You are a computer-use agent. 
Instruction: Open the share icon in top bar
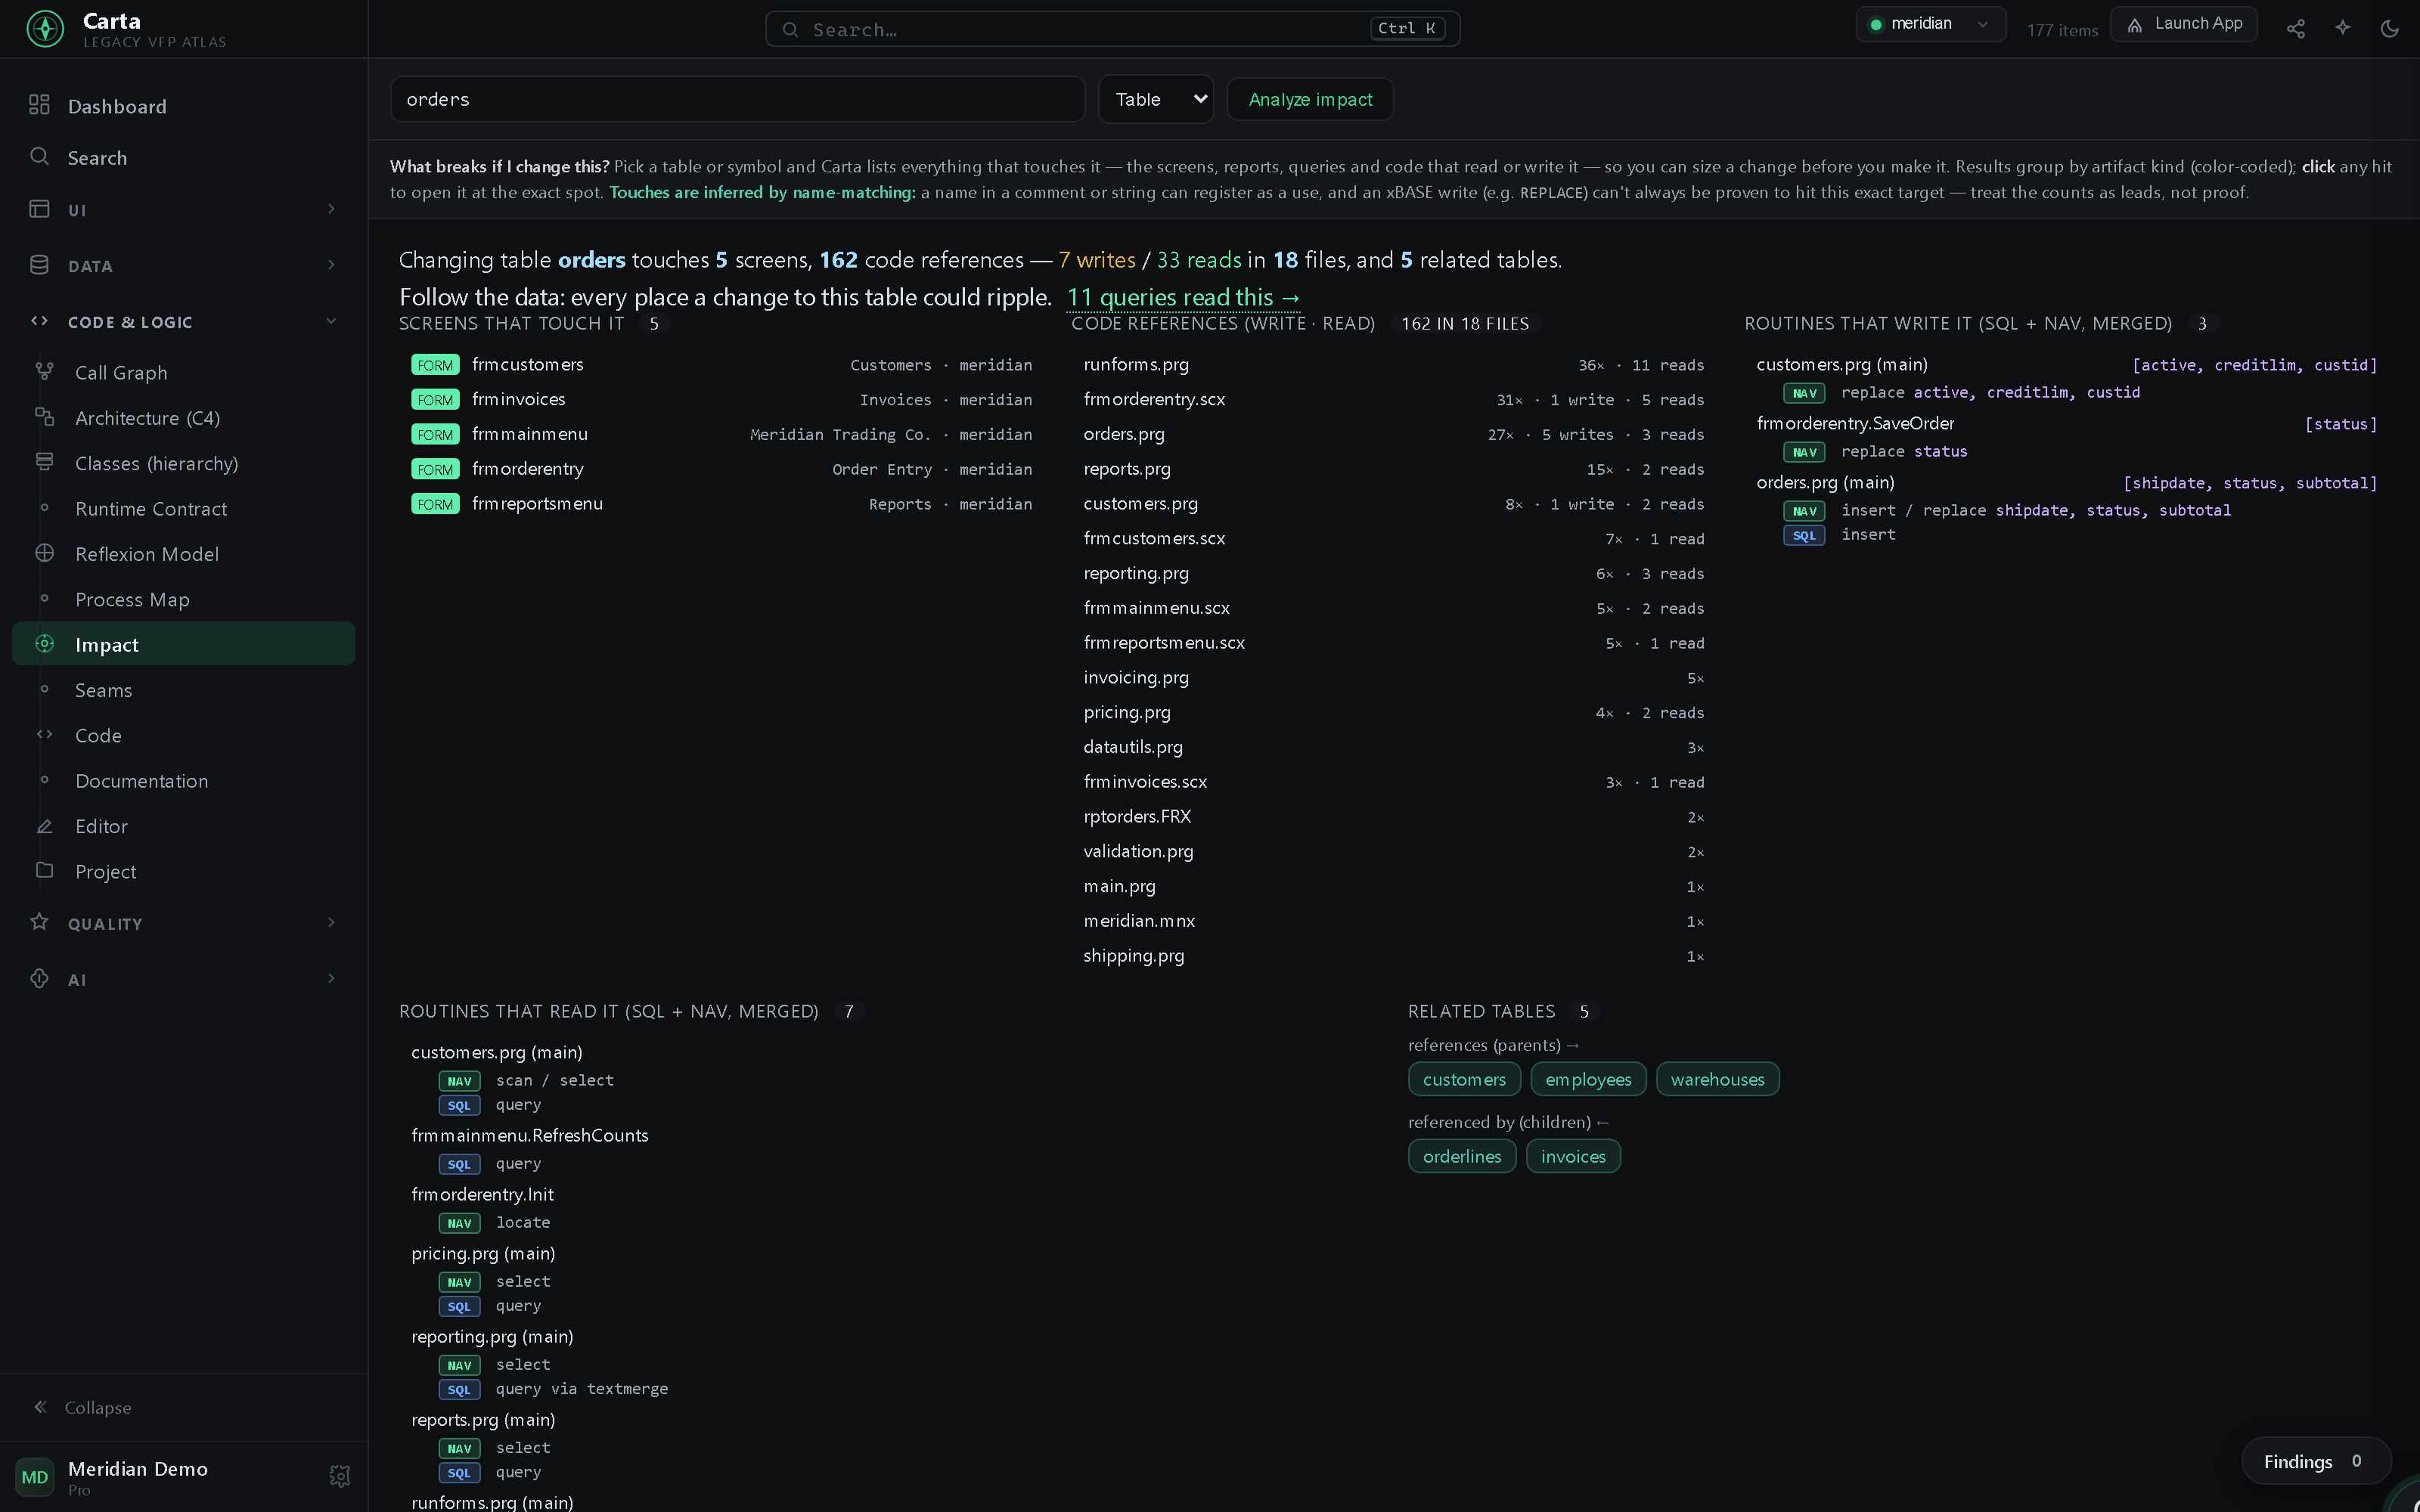[x=2296, y=29]
